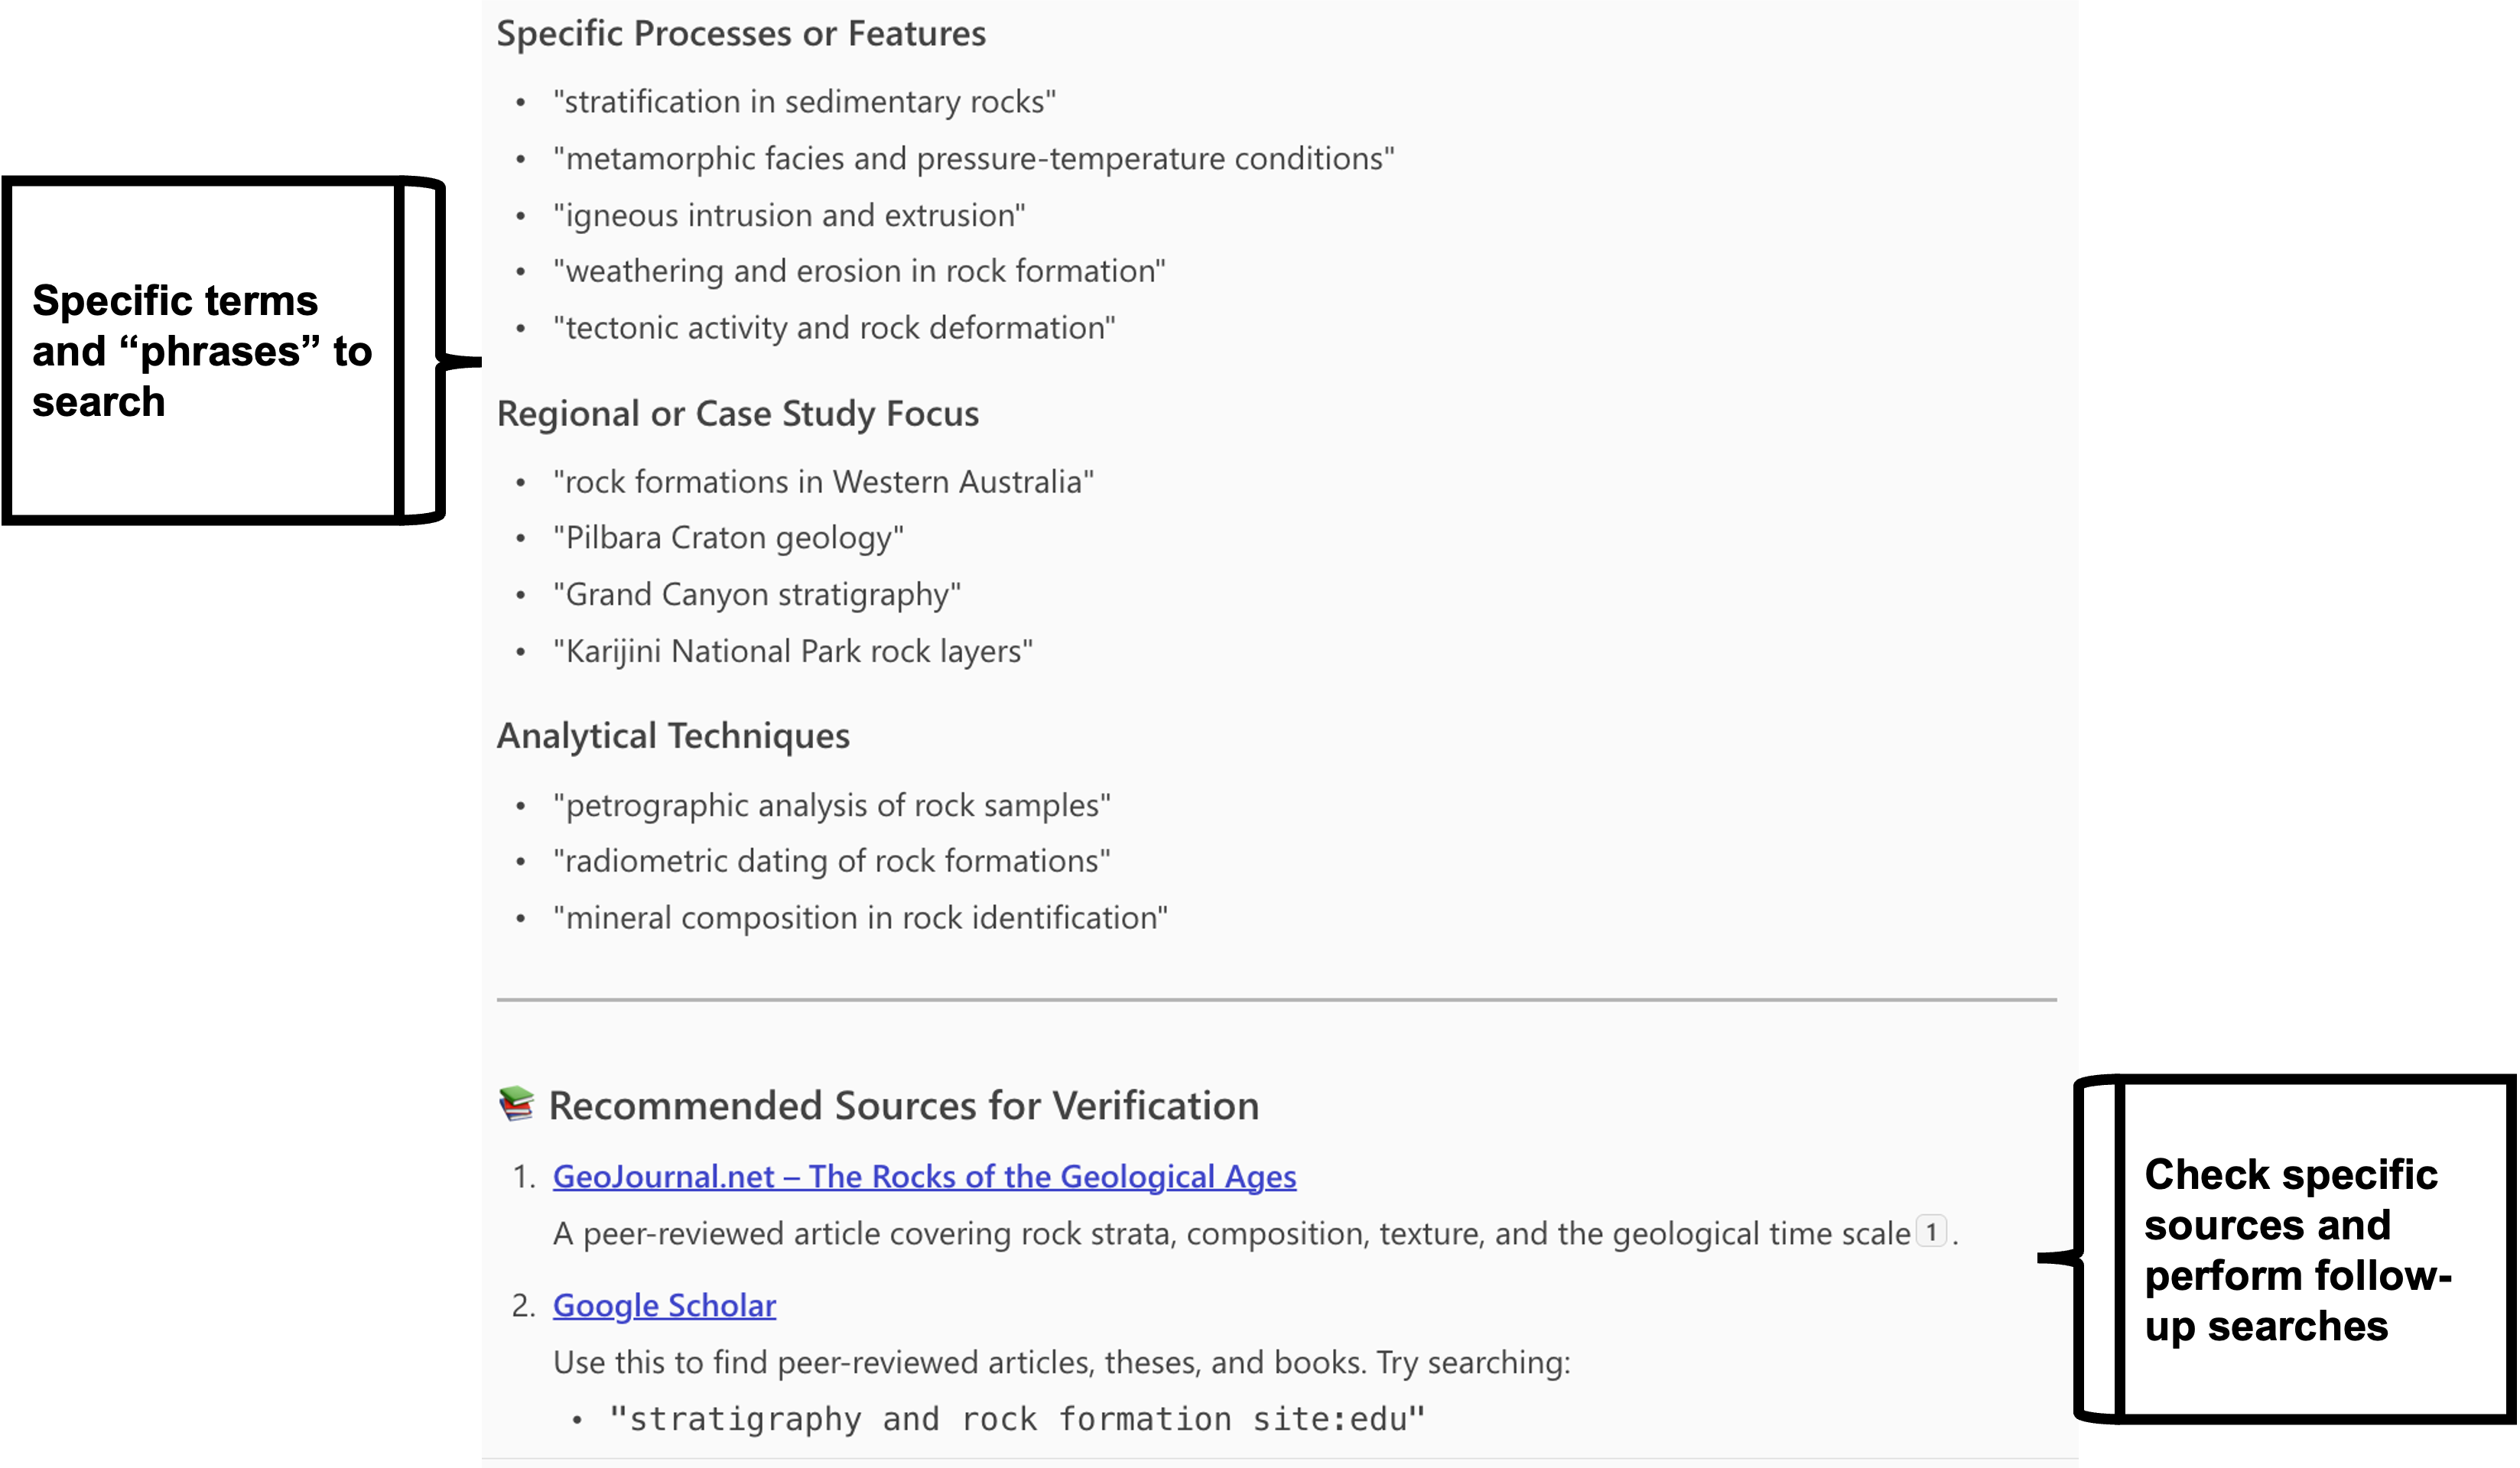
Task: Open the Google Scholar link
Action: point(664,1305)
